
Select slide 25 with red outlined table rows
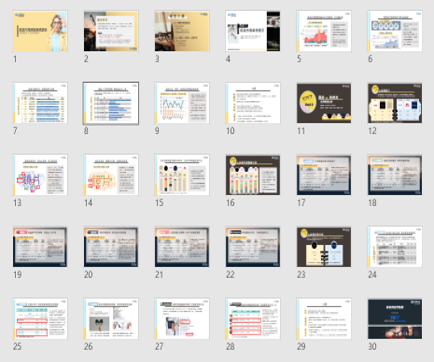click(x=40, y=319)
